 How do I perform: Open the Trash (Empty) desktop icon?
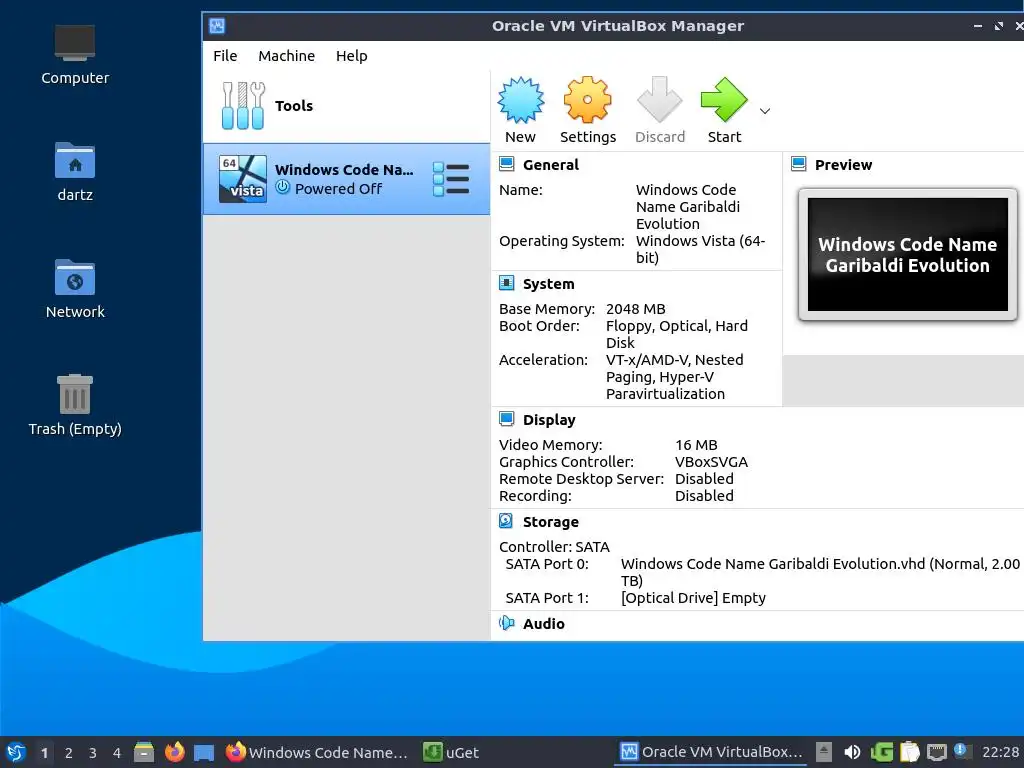(75, 405)
